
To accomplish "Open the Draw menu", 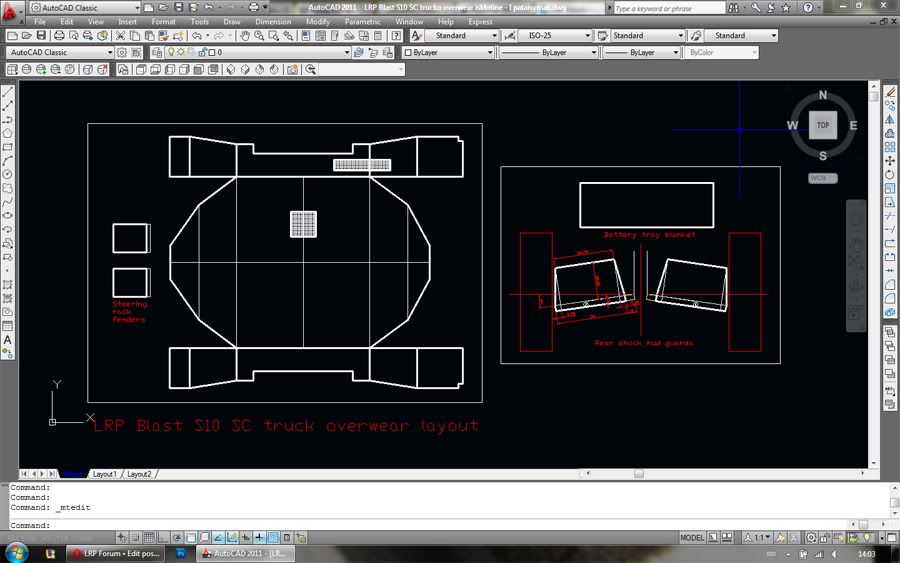I will pos(232,22).
